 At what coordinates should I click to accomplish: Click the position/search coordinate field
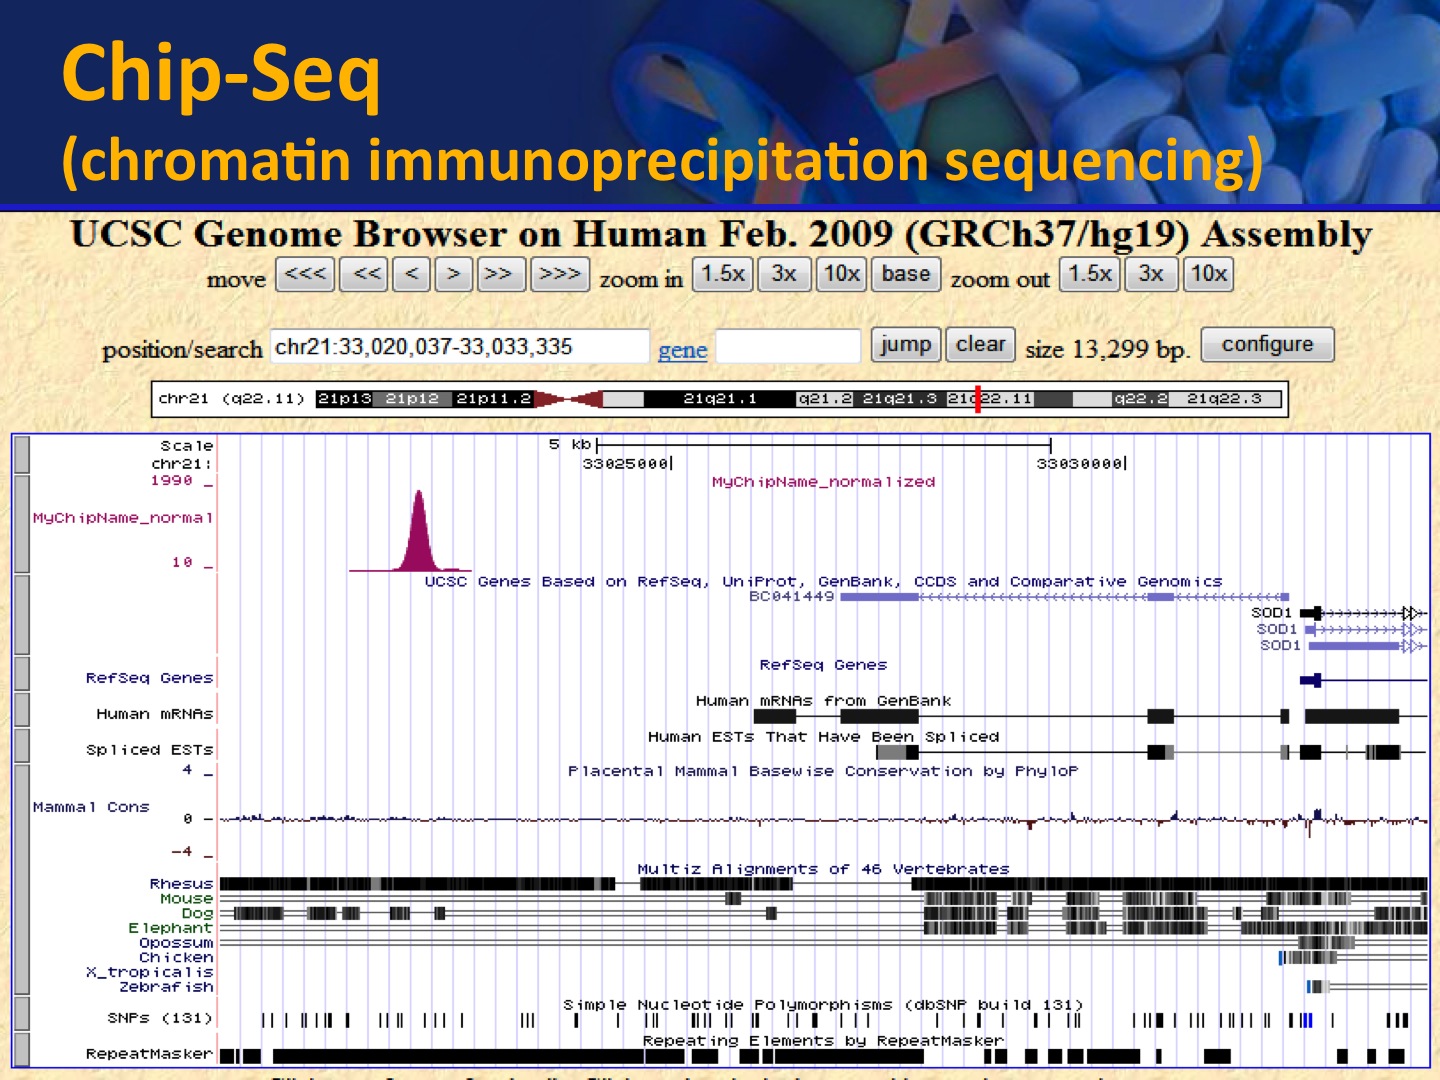459,347
